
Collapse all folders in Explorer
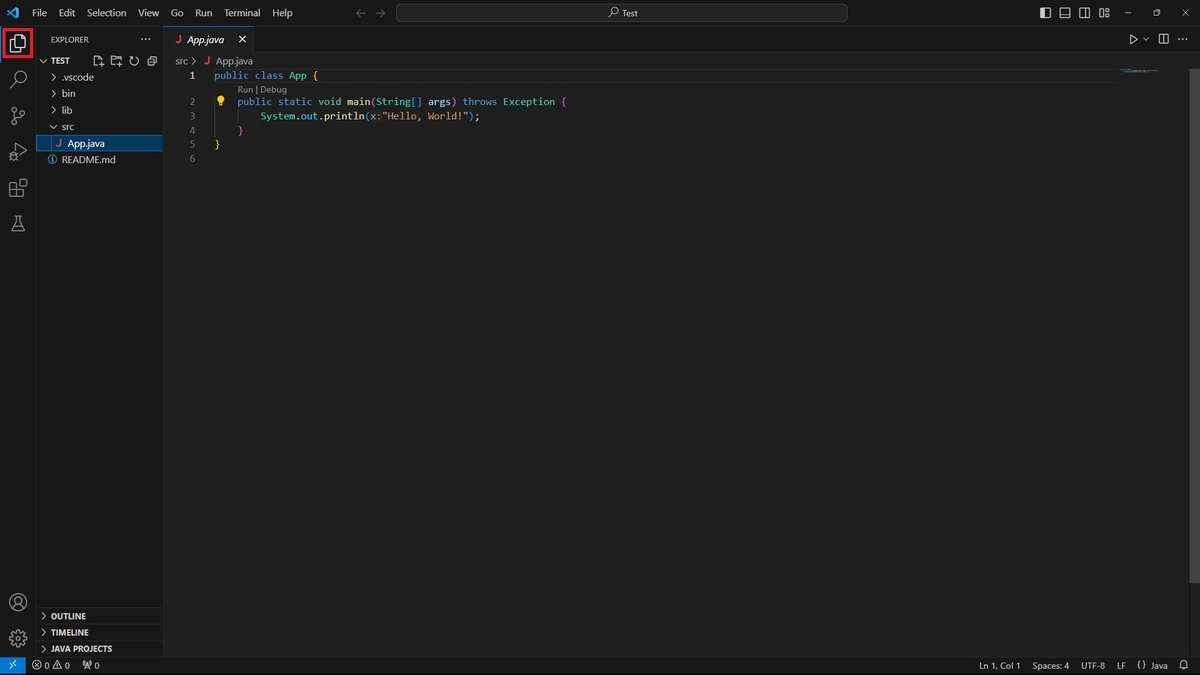pos(152,60)
